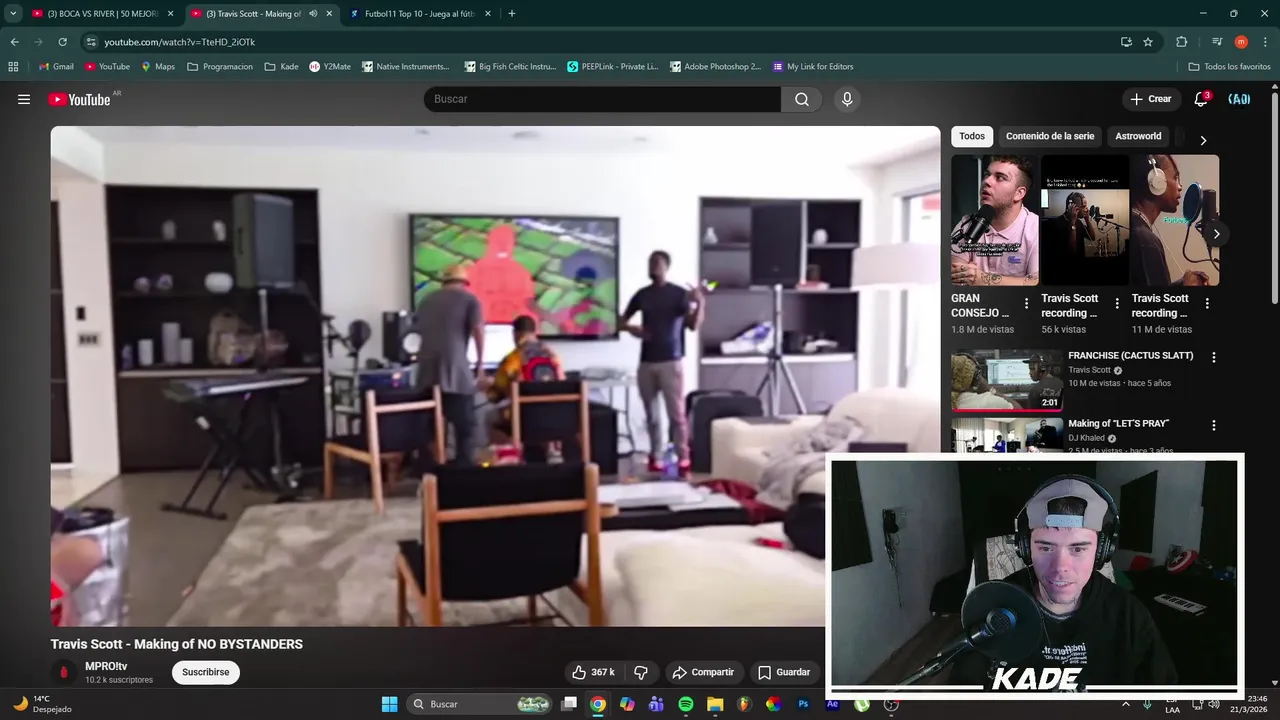The height and width of the screenshot is (720, 1280).
Task: Go to the YouTube home logo
Action: [x=79, y=99]
